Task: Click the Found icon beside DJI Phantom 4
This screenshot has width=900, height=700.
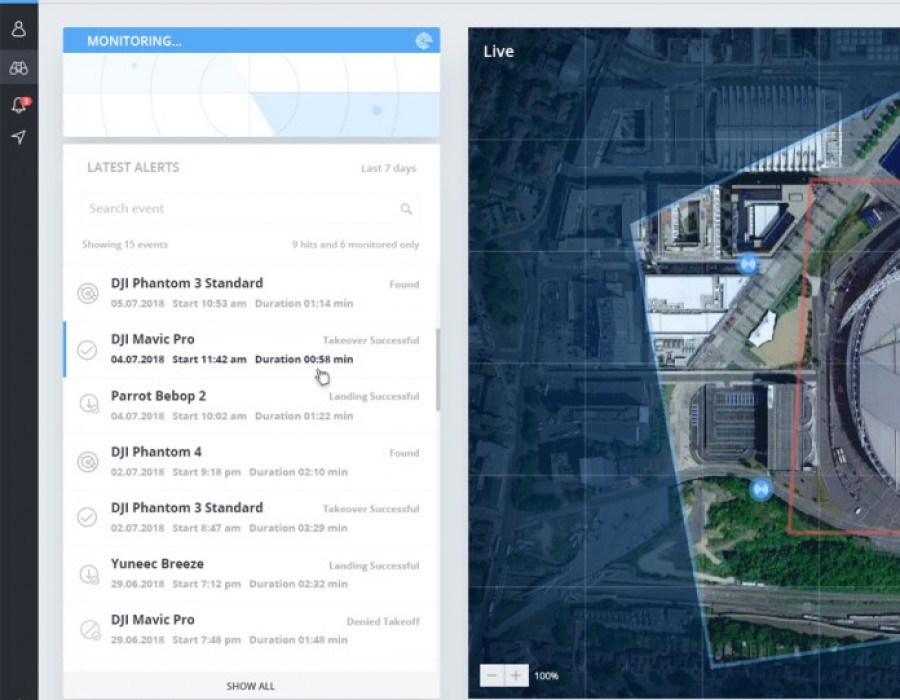Action: [x=88, y=461]
